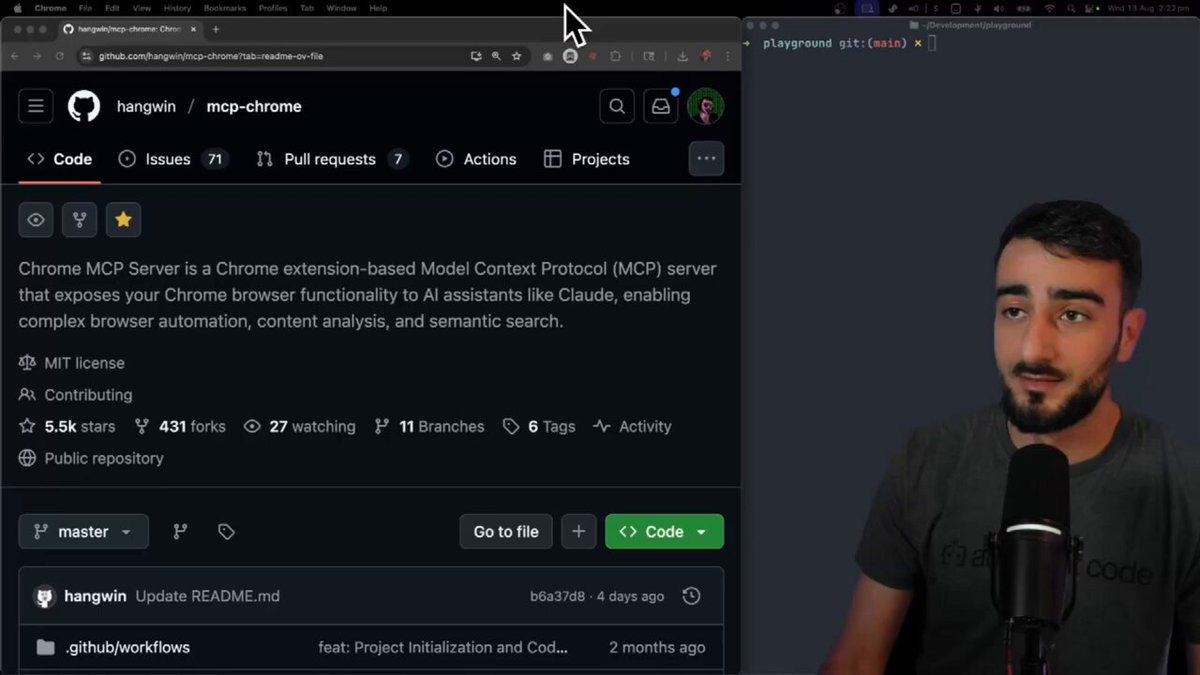Click hangwin author in the commit row
Viewport: 1200px width, 675px height.
(95, 596)
